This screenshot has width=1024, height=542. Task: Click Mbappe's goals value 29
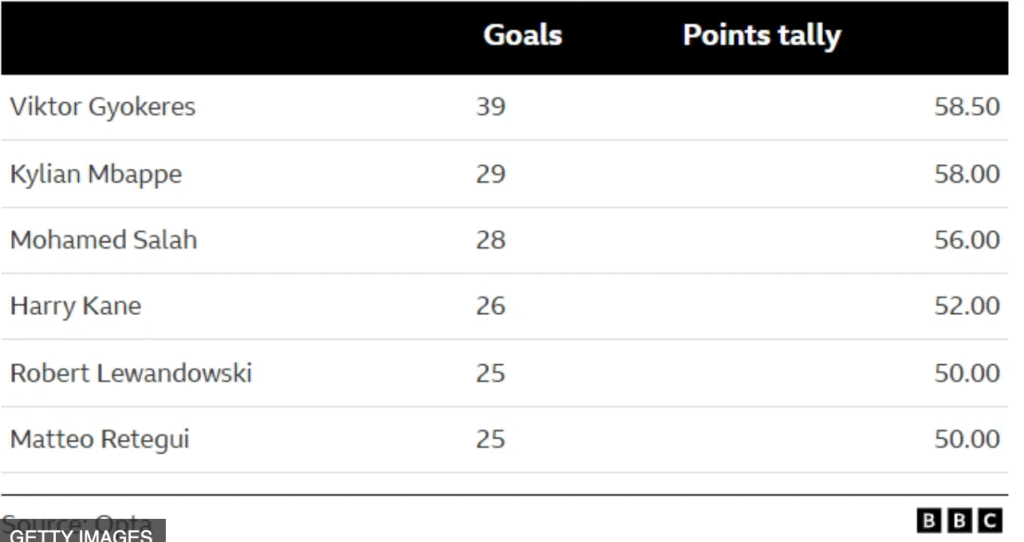pos(490,174)
